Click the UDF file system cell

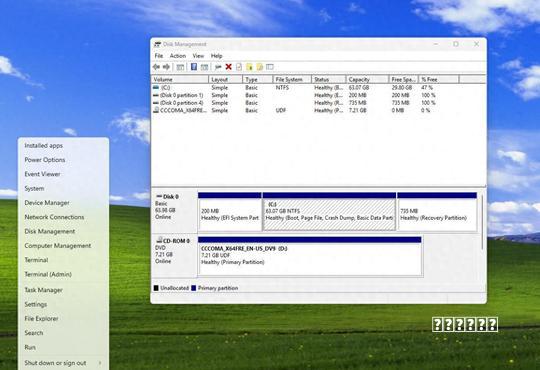(281, 110)
